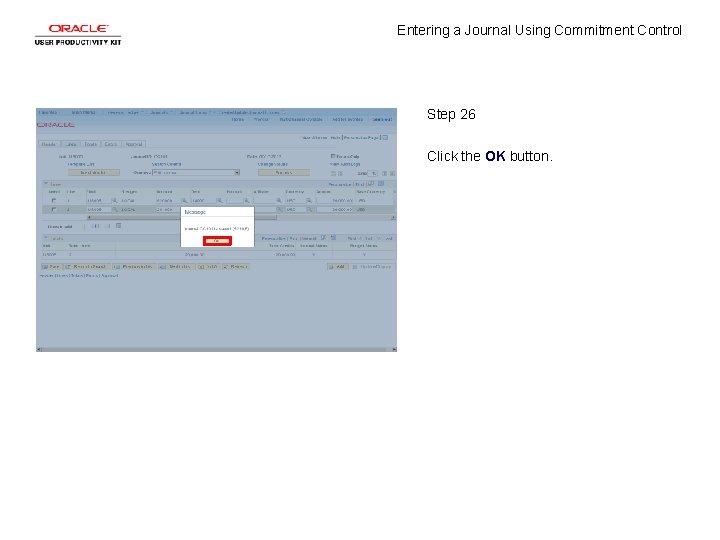Click the Update/Display button
The width and height of the screenshot is (720, 540).
[371, 267]
